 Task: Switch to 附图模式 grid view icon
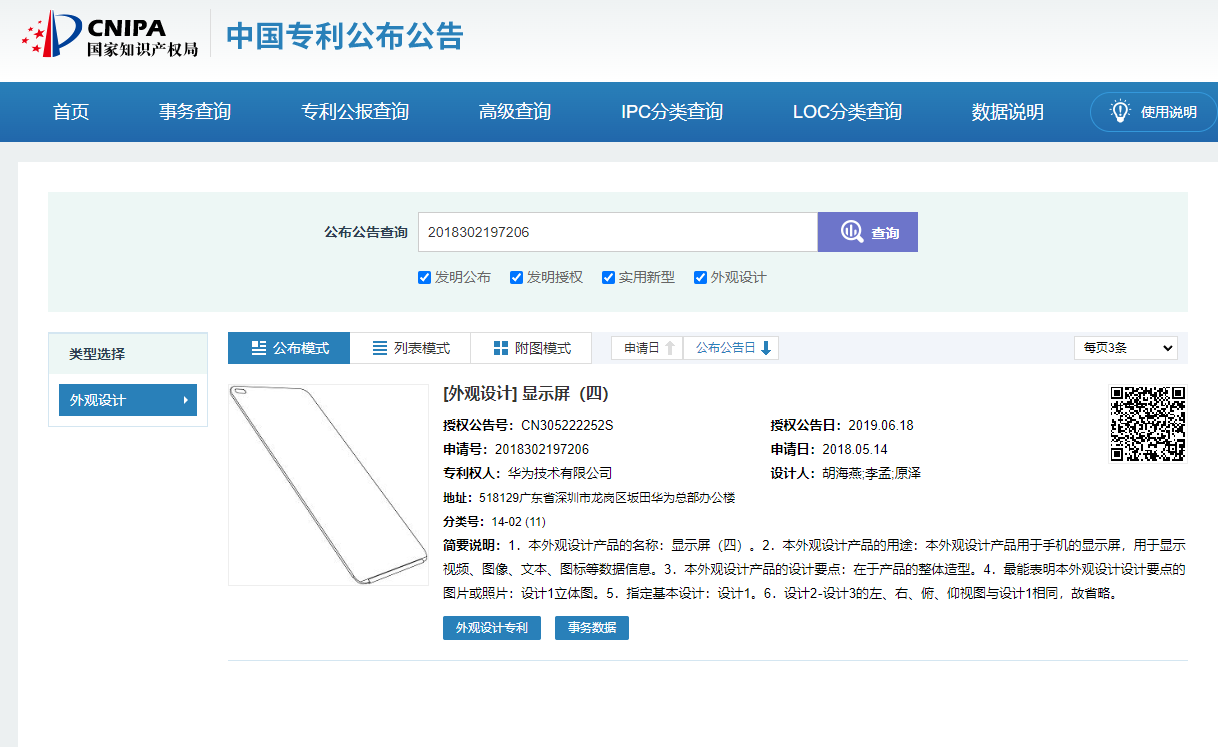tap(501, 348)
